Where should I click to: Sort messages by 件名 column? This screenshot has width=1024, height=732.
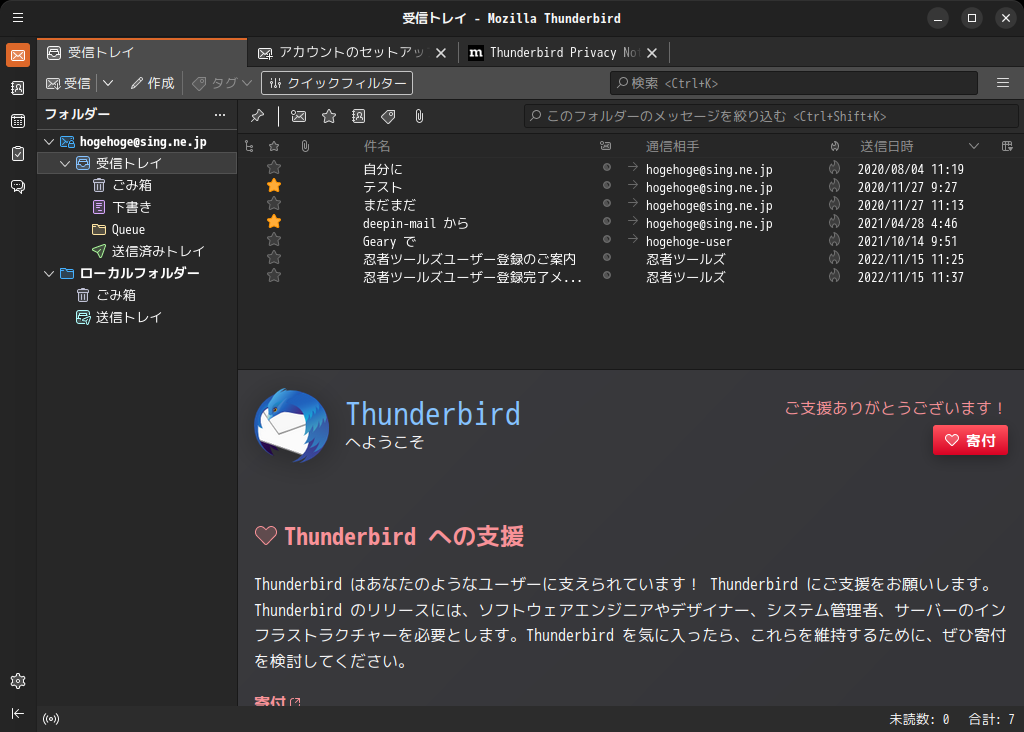click(x=376, y=146)
